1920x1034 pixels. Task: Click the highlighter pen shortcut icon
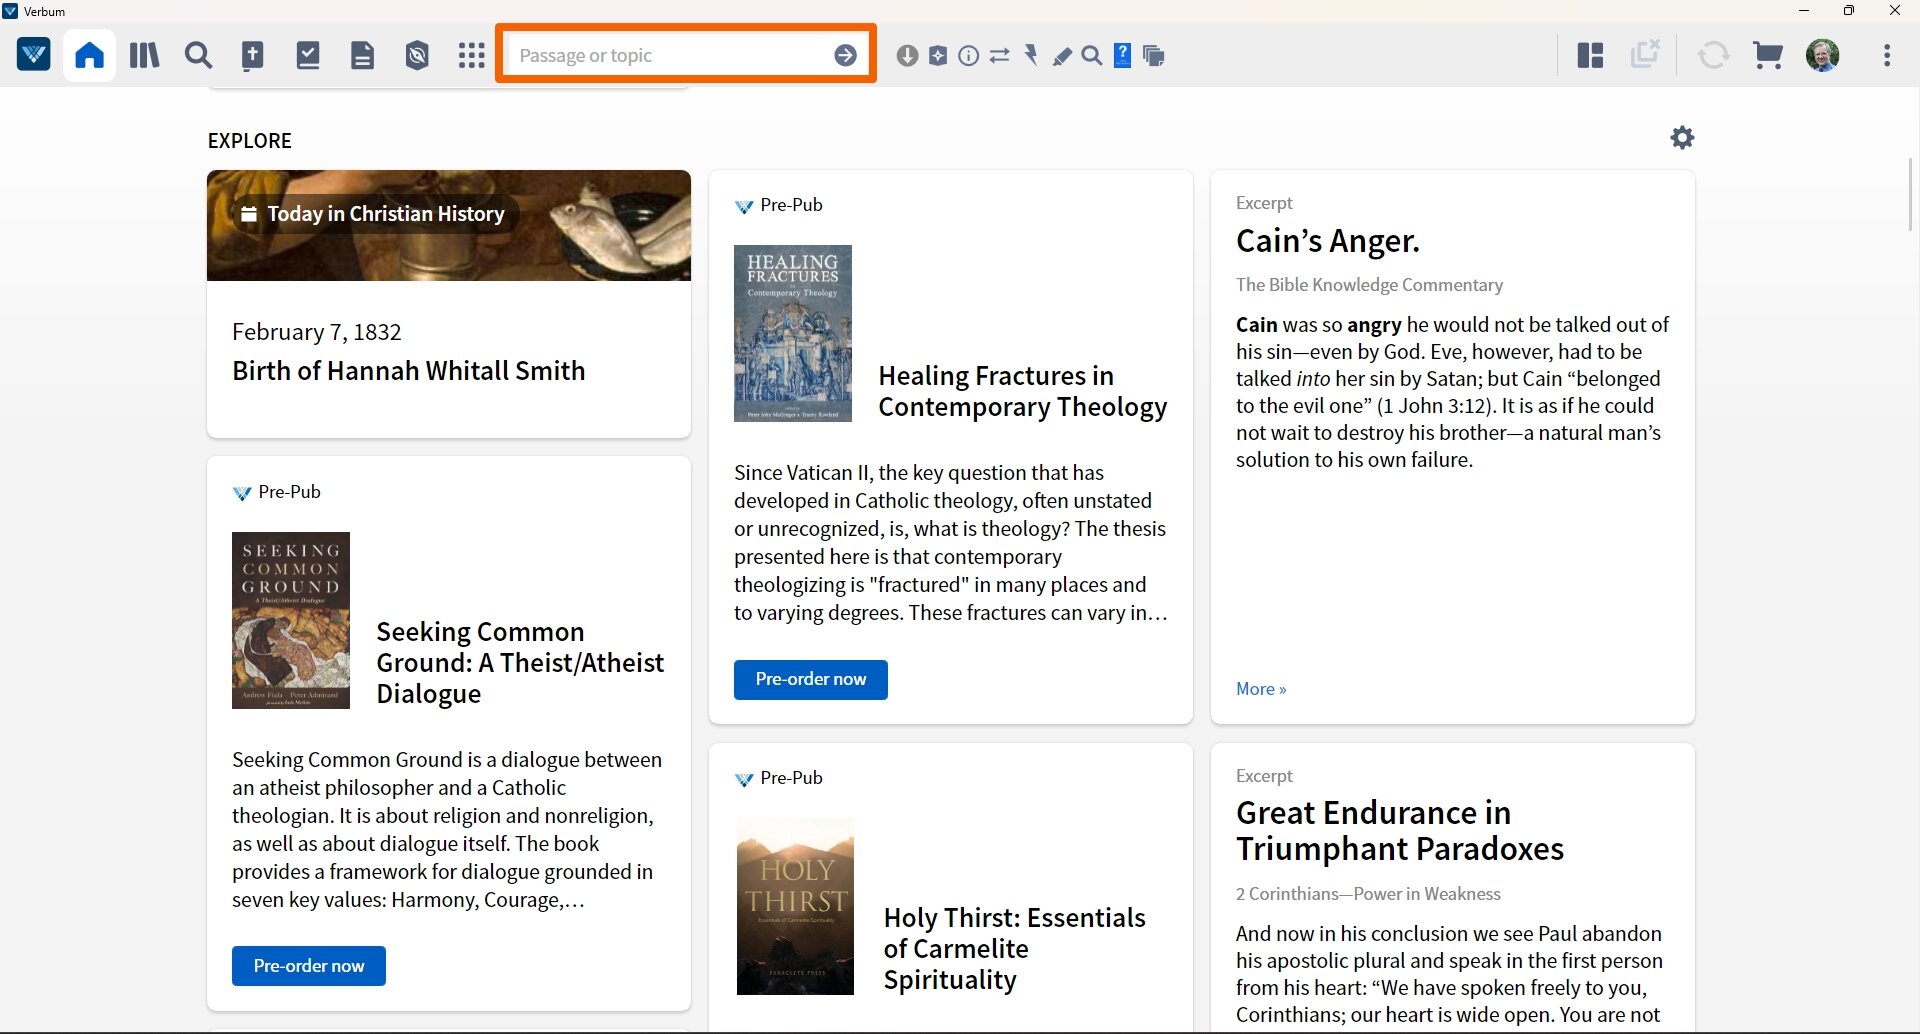[x=1062, y=56]
